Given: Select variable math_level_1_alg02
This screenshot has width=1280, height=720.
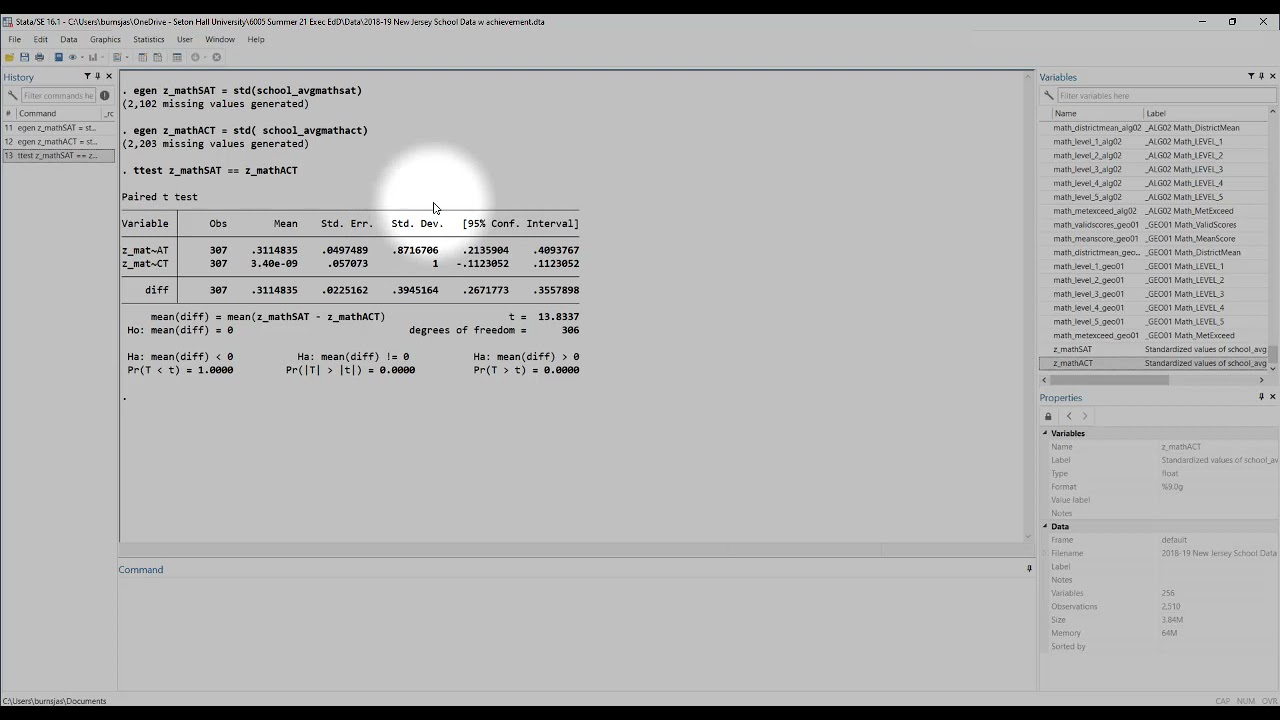Looking at the screenshot, I should 1154,141.
